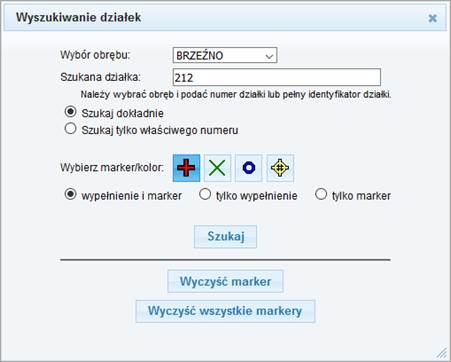Click the dialog resize grip corner

click(442, 353)
